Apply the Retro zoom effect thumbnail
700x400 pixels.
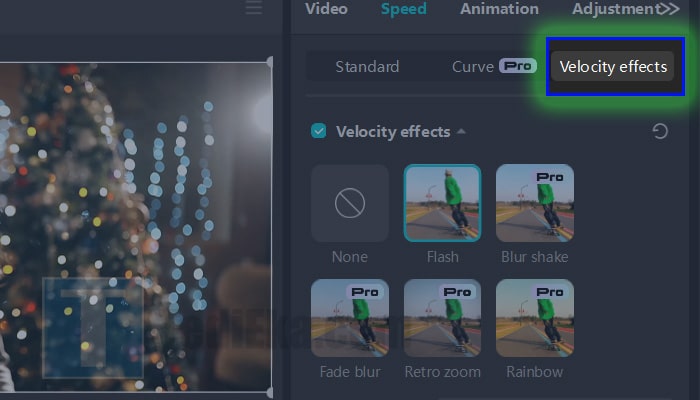click(x=442, y=318)
